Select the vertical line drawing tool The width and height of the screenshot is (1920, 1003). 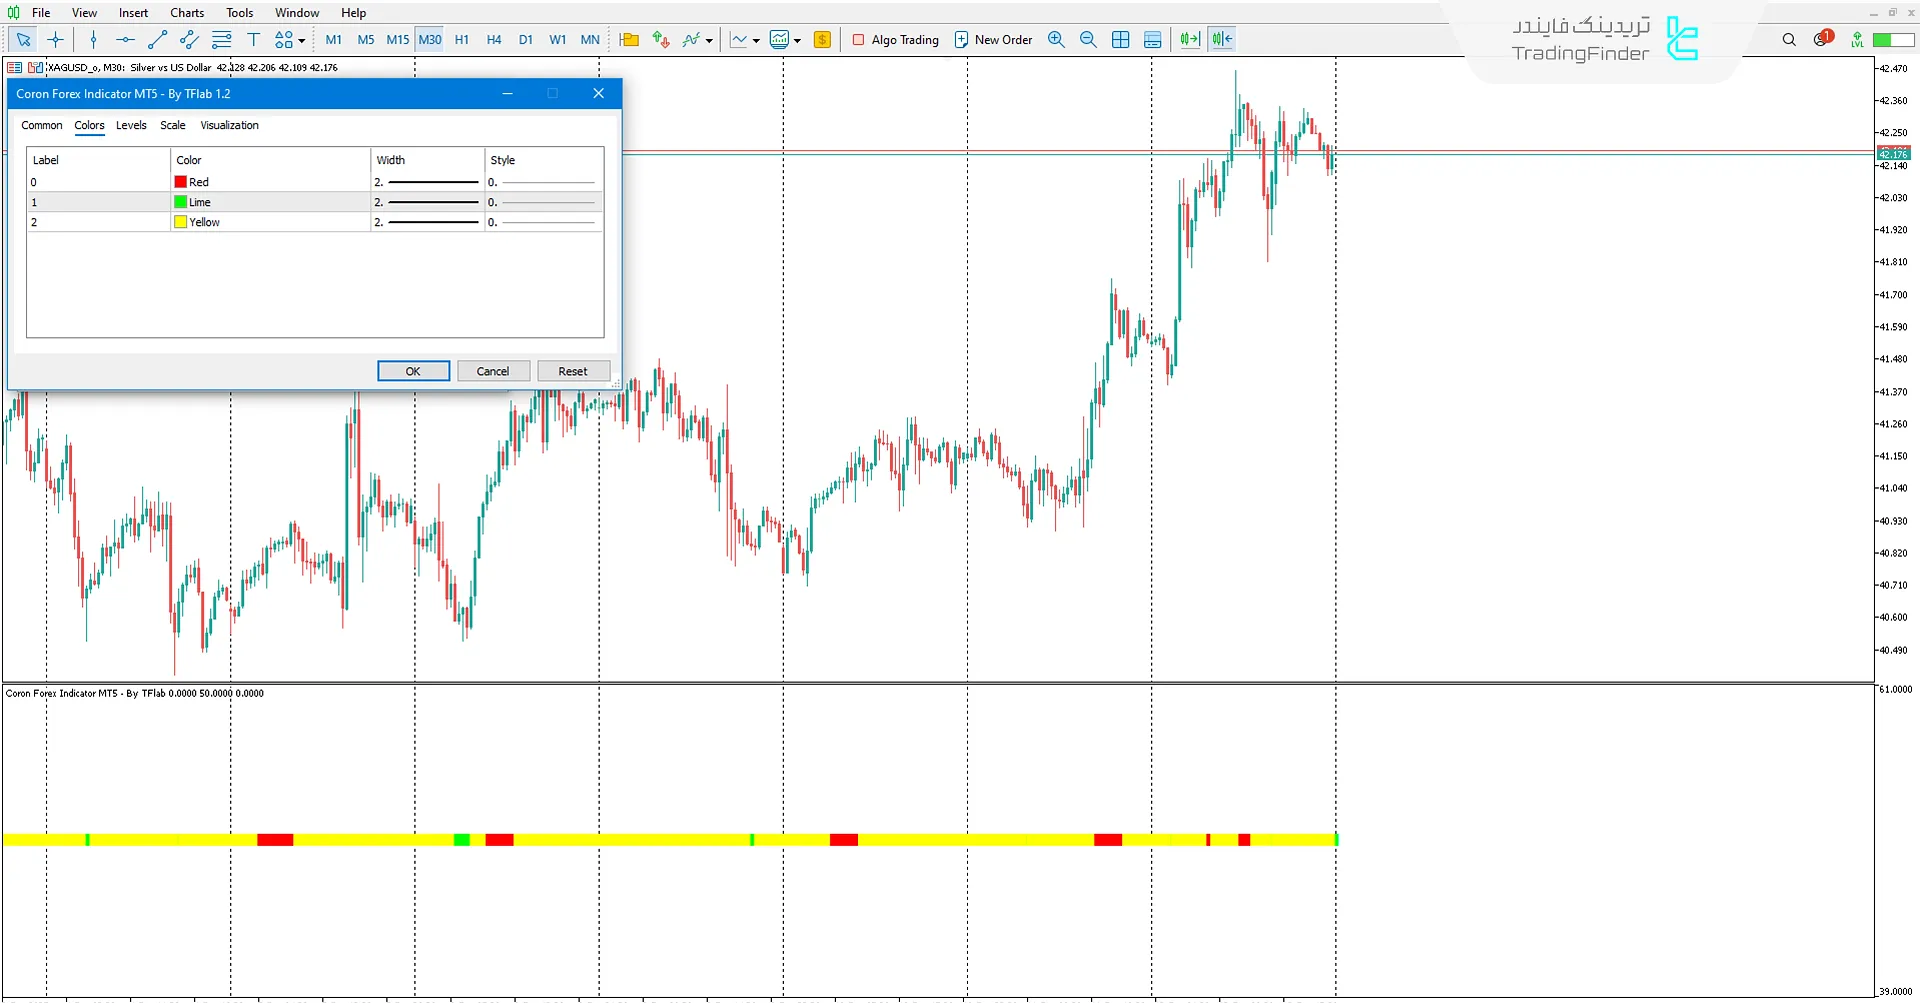coord(93,40)
